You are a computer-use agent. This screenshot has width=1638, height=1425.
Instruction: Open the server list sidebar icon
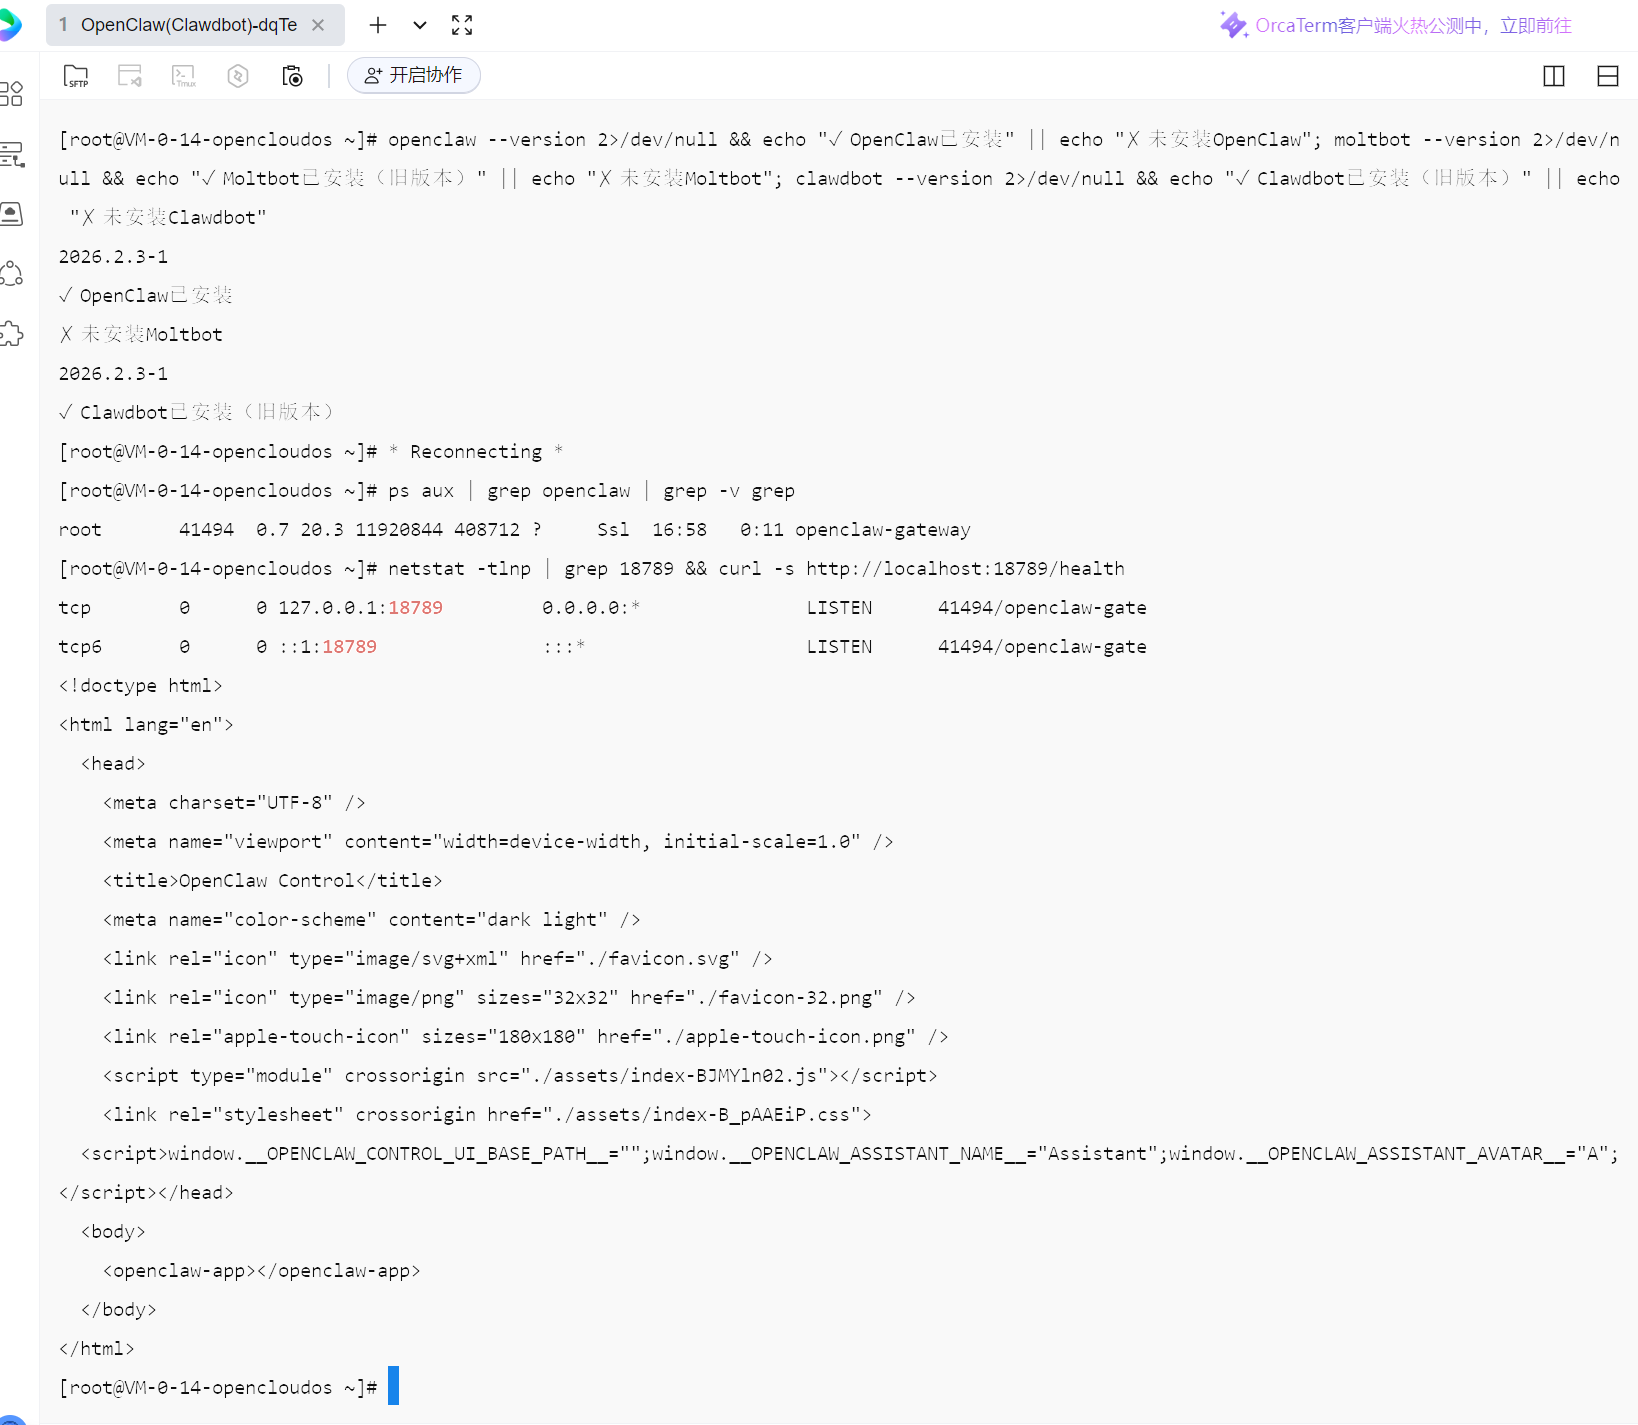tap(11, 154)
